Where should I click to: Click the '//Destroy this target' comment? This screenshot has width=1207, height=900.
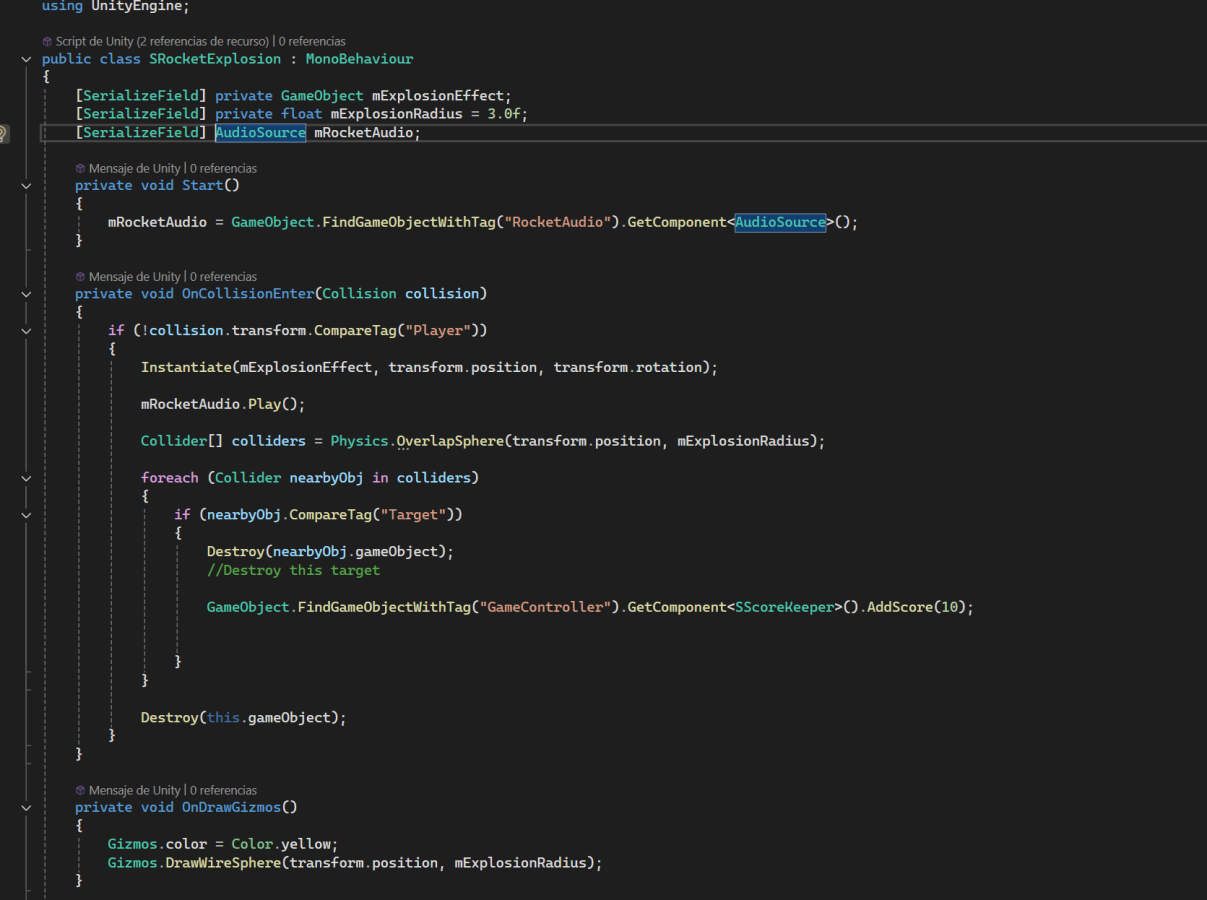(x=293, y=570)
